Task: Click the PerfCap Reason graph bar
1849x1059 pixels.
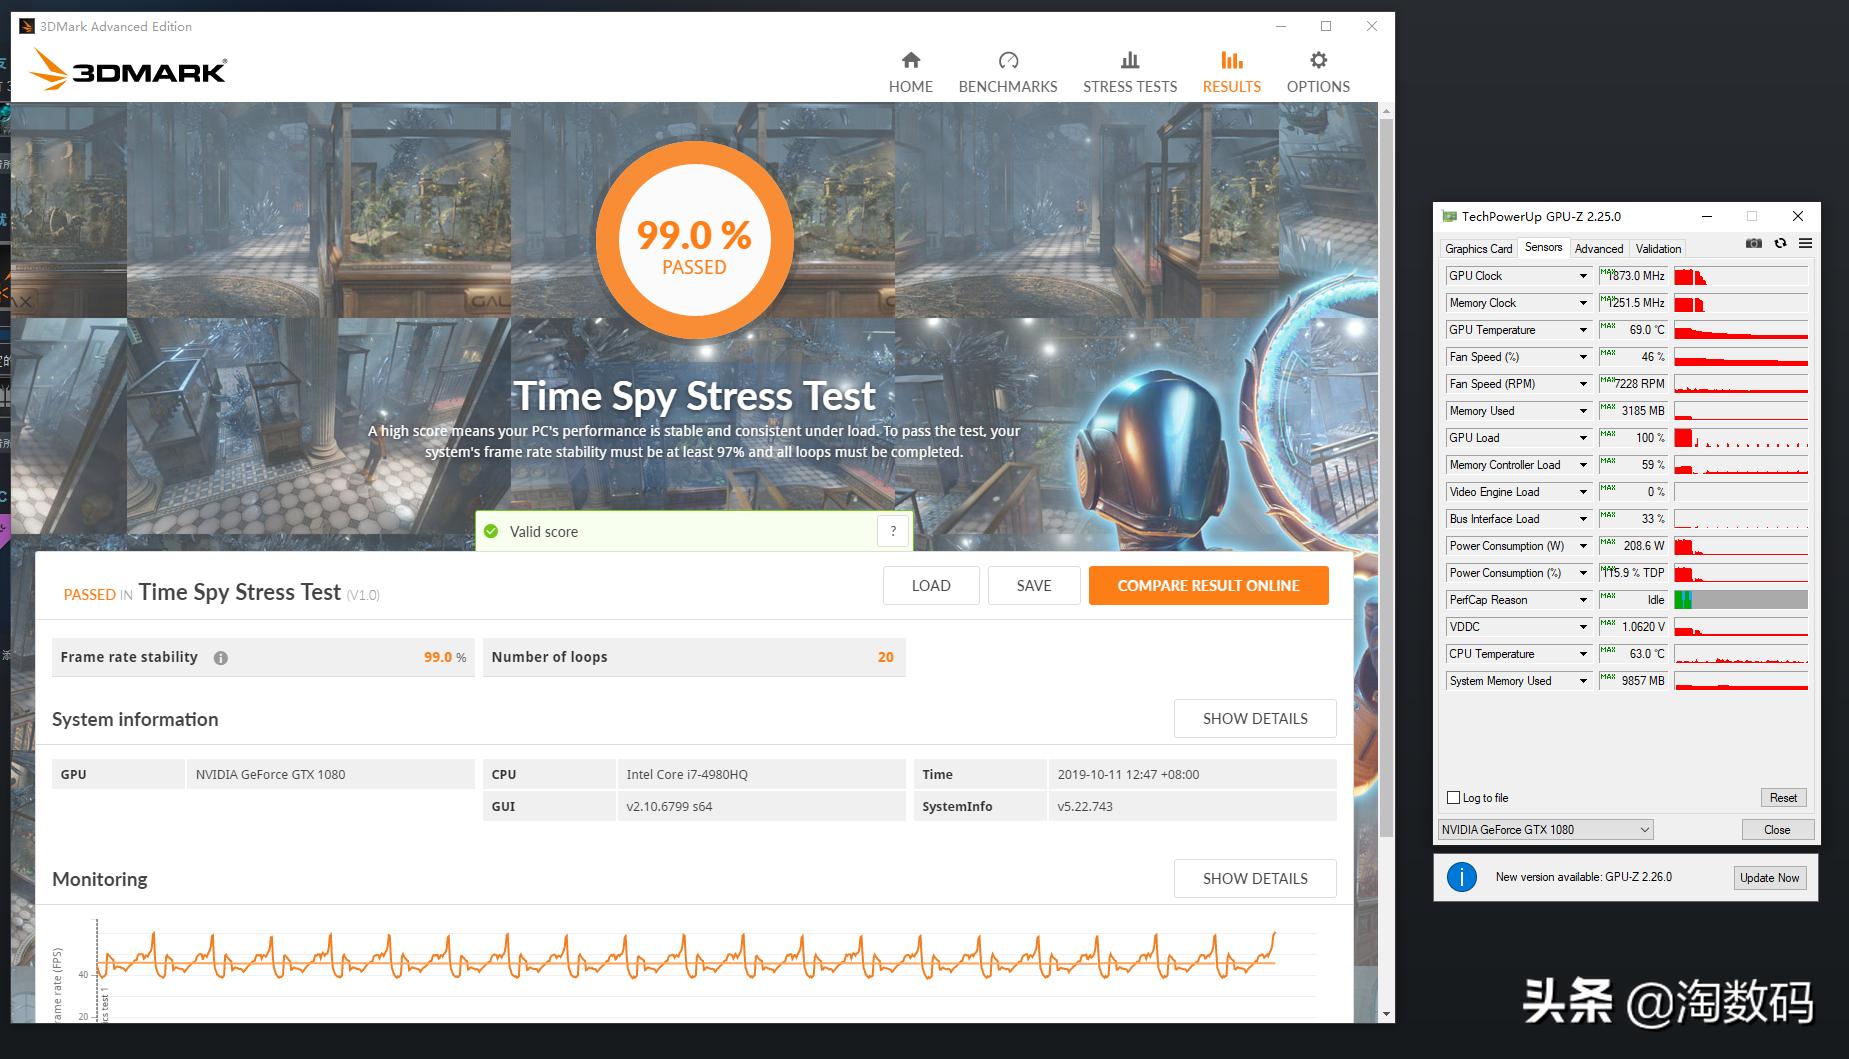Action: pyautogui.click(x=1741, y=600)
